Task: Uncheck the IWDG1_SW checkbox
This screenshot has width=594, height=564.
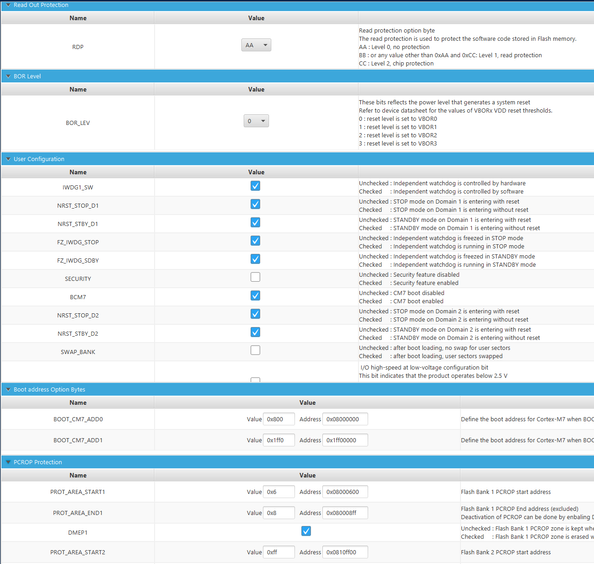Action: (255, 186)
